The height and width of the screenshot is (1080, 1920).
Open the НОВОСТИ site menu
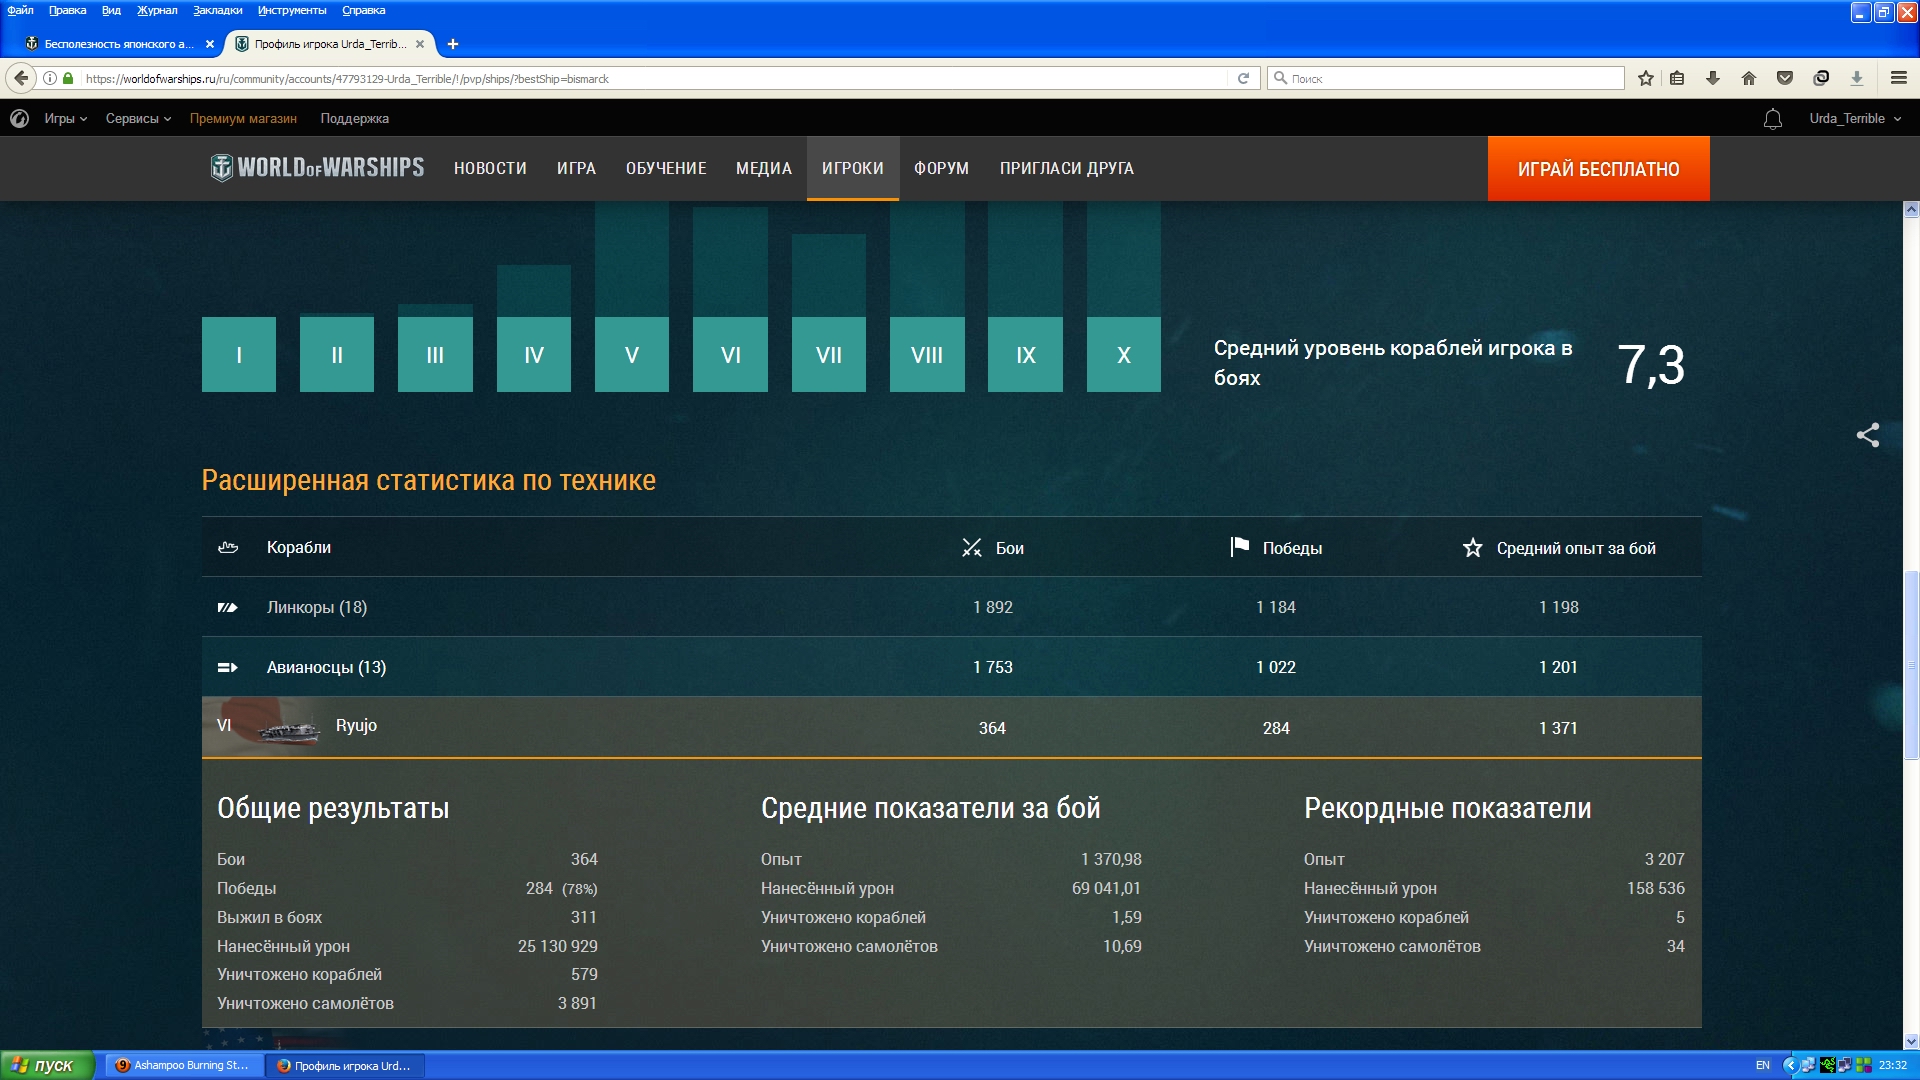coord(490,168)
